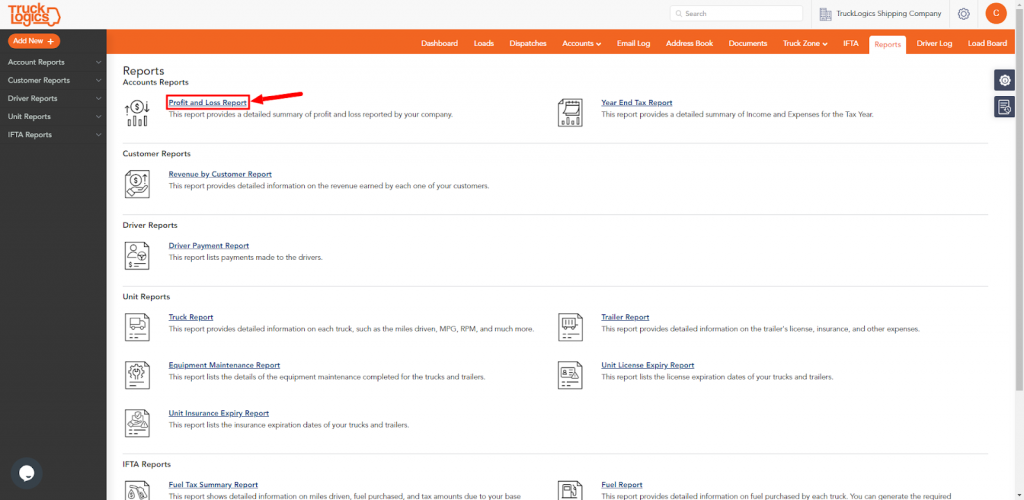Viewport: 1024px width, 500px height.
Task: Click the TruckLogics Shipping Company name
Action: 889,14
